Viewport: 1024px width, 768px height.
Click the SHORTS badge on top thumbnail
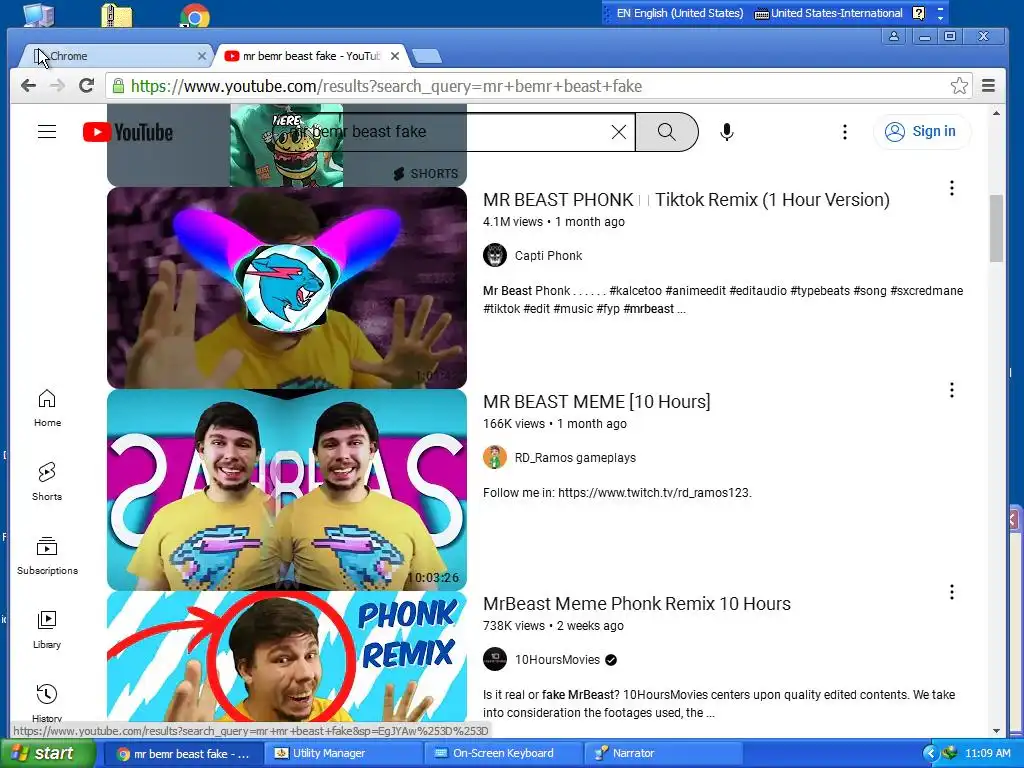click(x=426, y=174)
